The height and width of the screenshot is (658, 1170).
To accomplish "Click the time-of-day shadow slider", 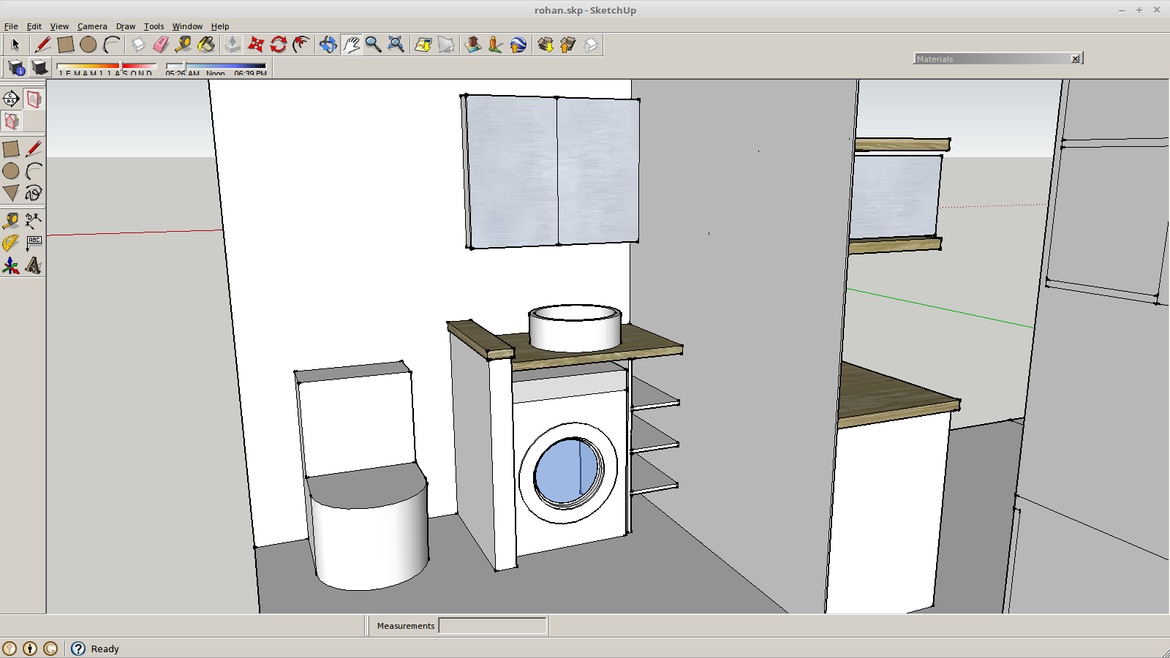I will (x=182, y=68).
